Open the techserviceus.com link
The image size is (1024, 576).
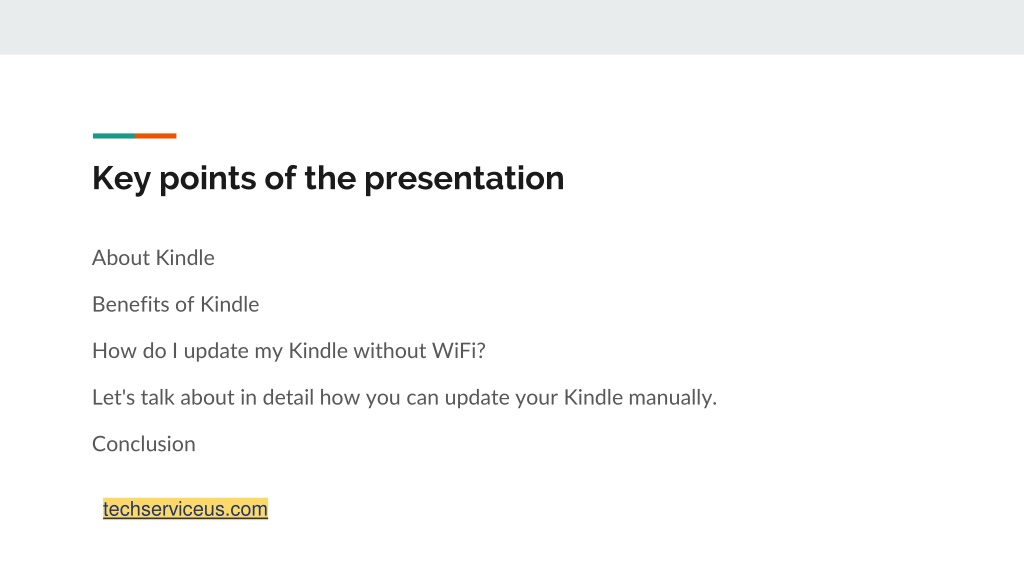click(185, 509)
